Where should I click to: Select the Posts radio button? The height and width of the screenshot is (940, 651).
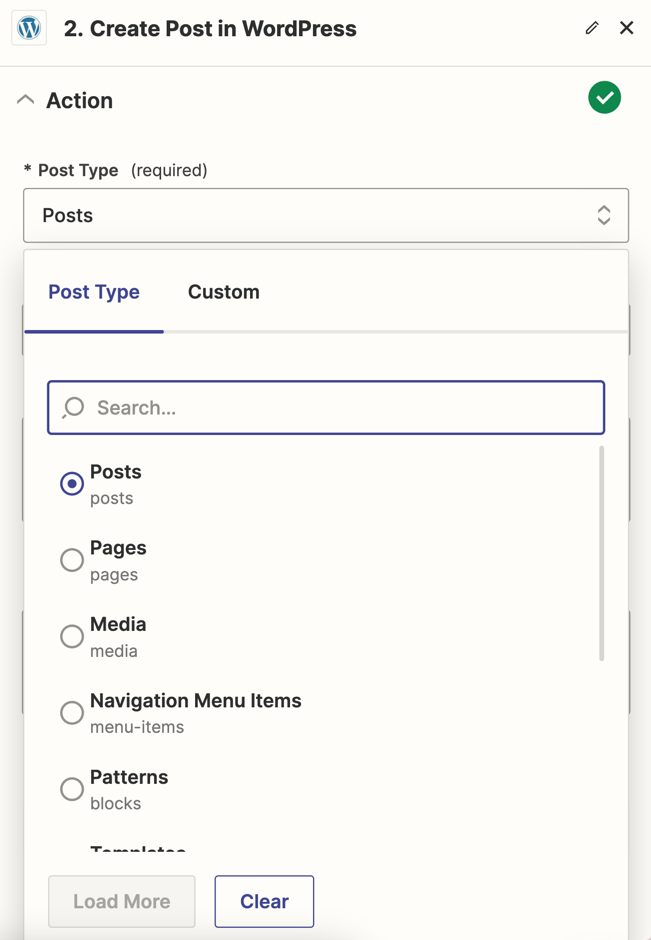click(72, 484)
